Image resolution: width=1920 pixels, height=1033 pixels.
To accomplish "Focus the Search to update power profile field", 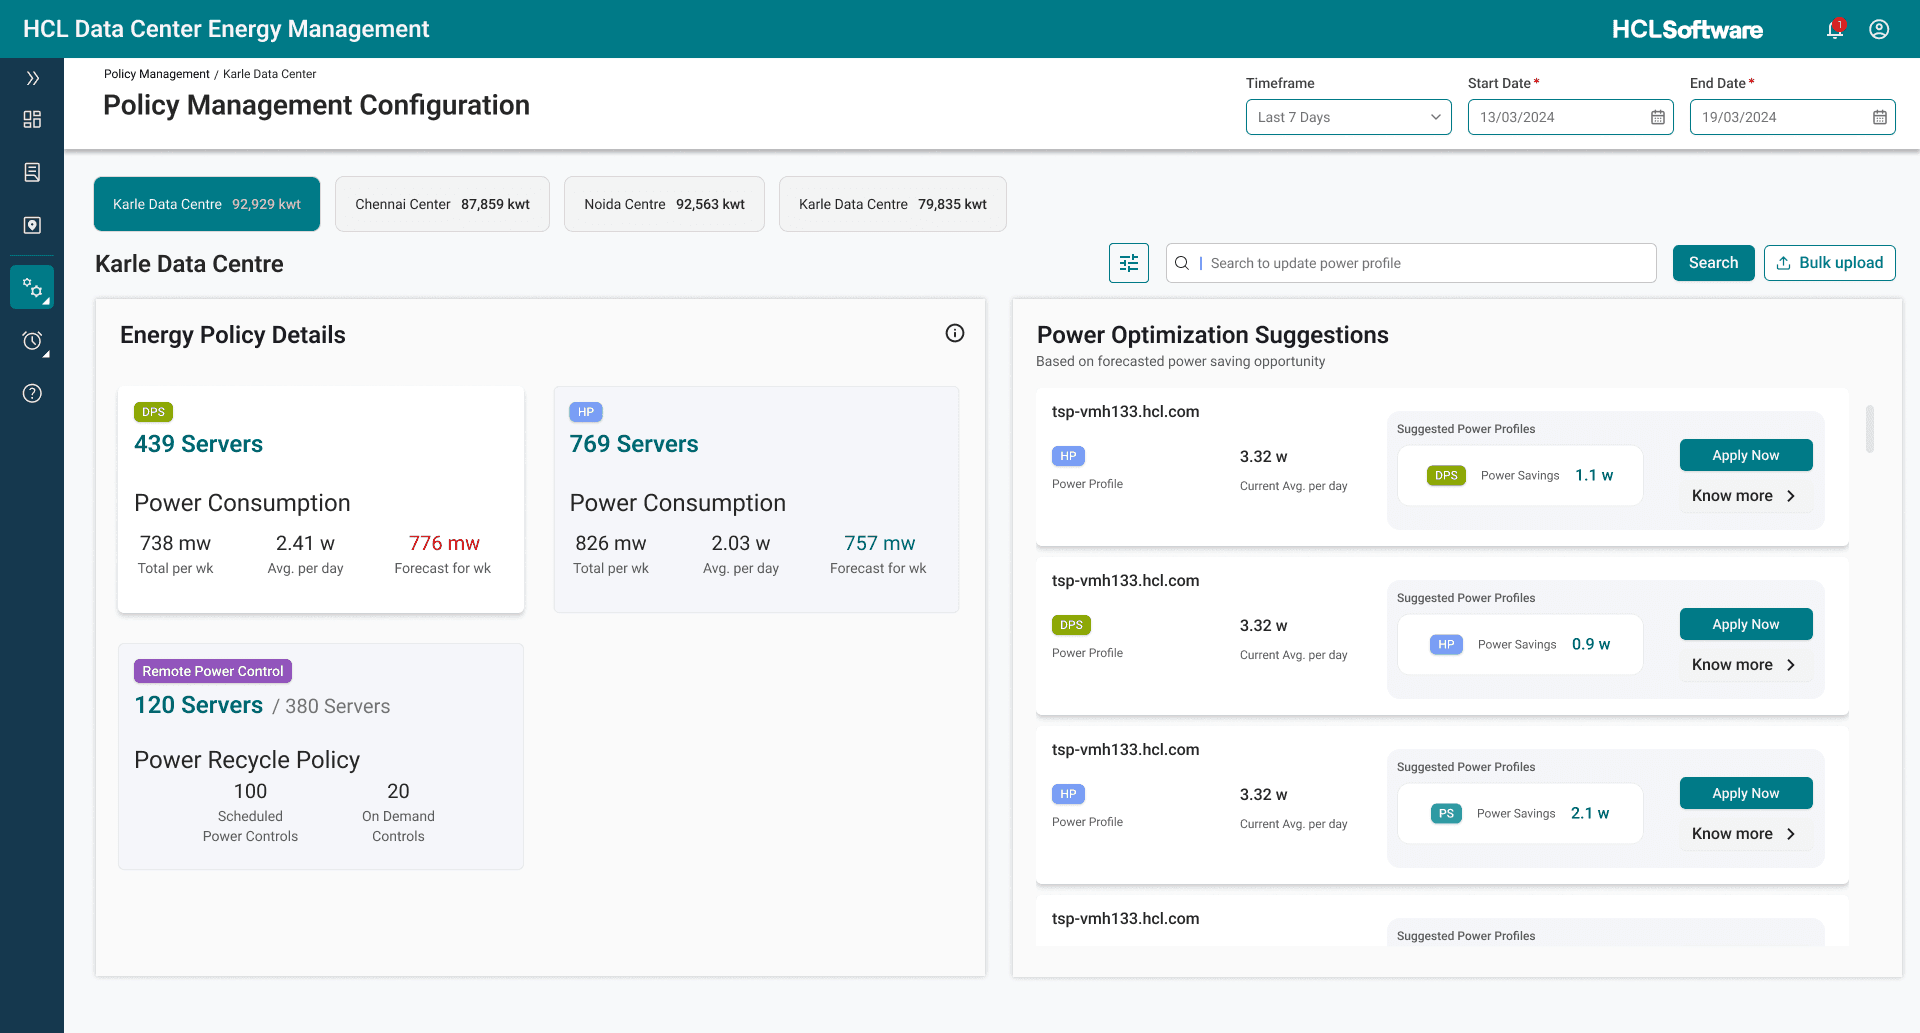I will click(1411, 263).
